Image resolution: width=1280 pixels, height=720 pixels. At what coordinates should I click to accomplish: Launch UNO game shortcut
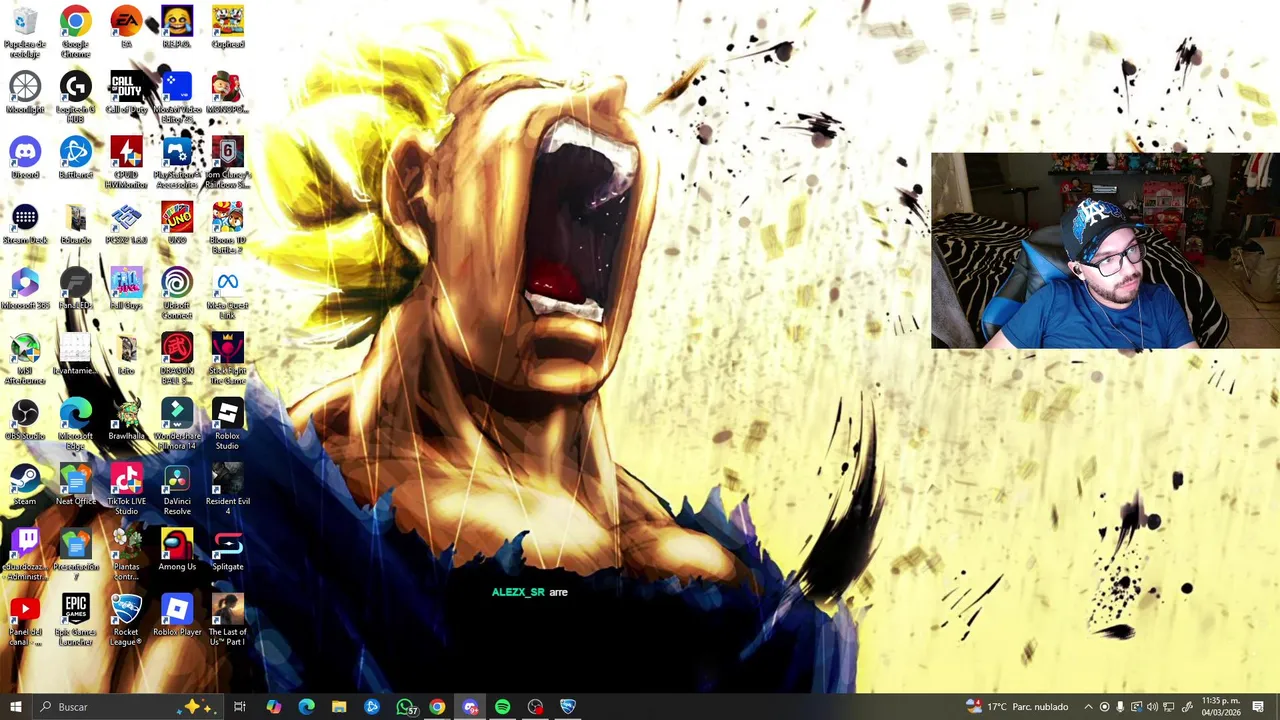tap(177, 223)
